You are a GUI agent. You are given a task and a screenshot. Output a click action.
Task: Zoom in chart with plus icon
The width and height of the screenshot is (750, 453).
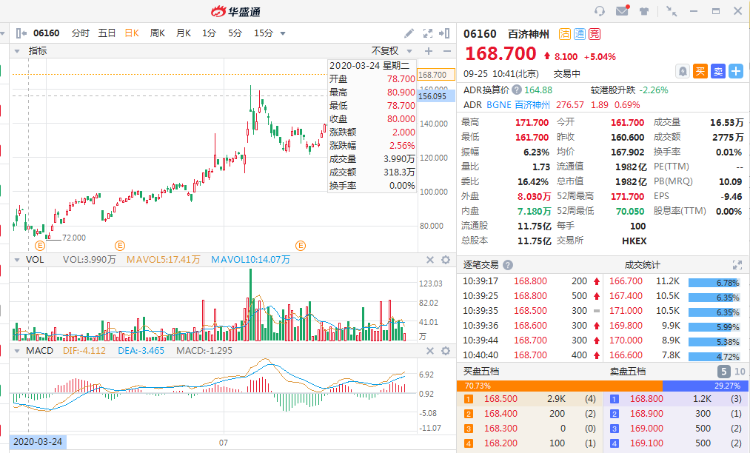(429, 51)
